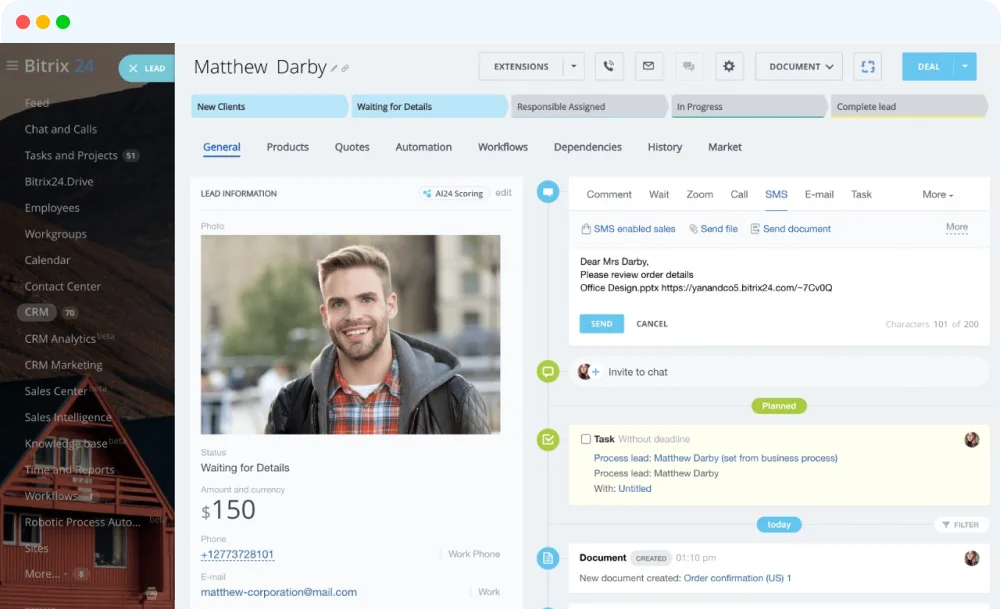Click the blue comment bubble timeline icon

tap(547, 191)
